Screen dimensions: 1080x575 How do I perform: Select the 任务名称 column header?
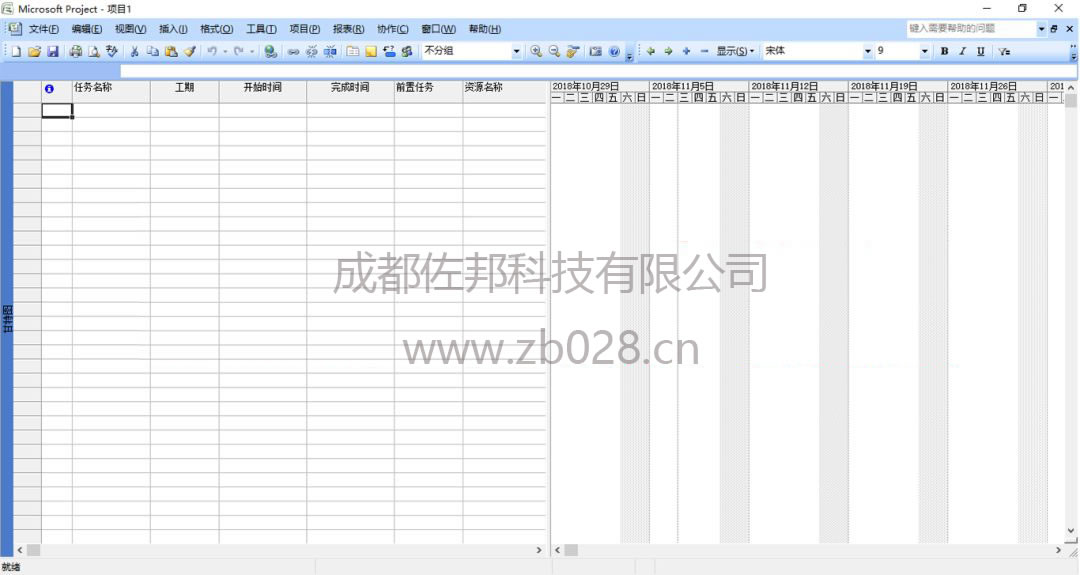pyautogui.click(x=111, y=92)
